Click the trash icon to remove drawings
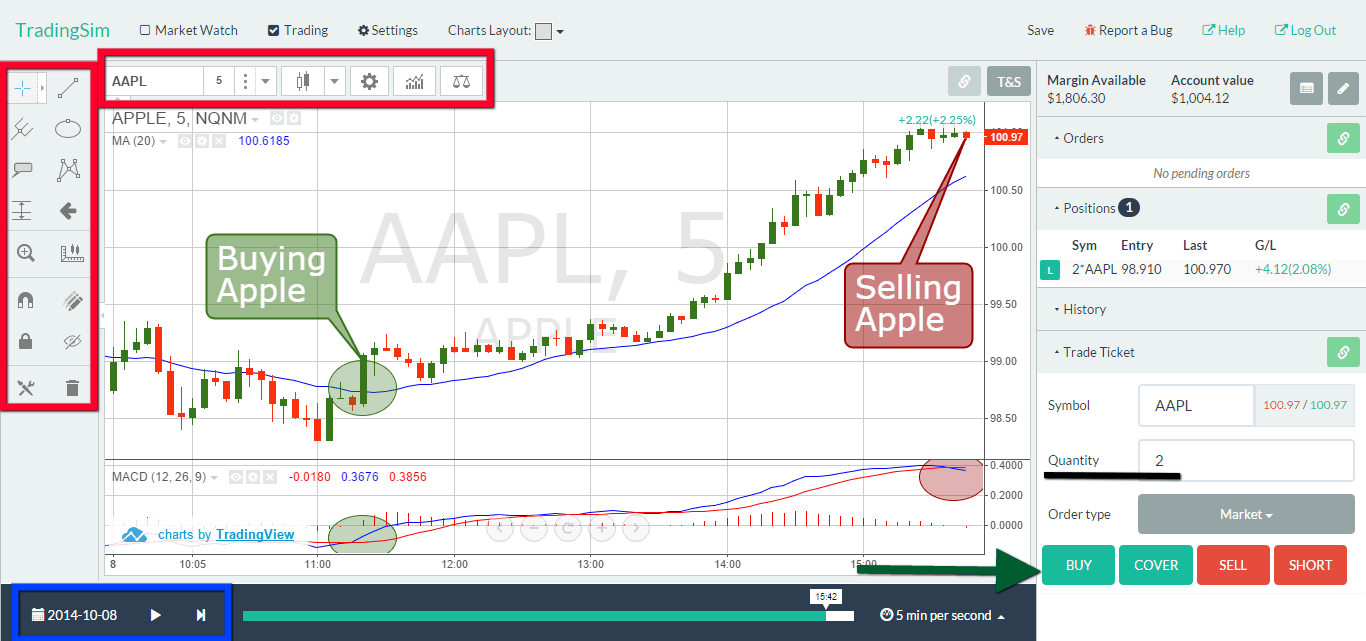 [x=72, y=388]
